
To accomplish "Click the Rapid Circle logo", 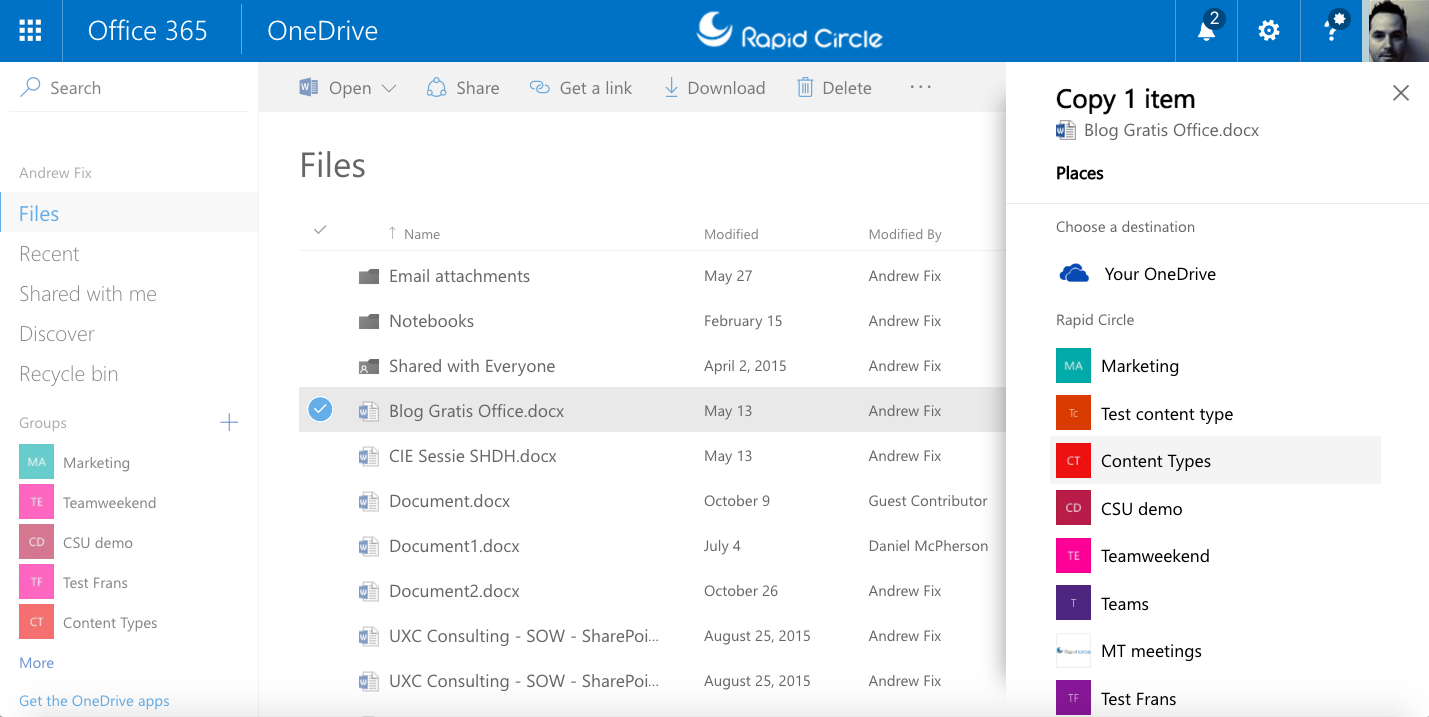I will click(790, 31).
